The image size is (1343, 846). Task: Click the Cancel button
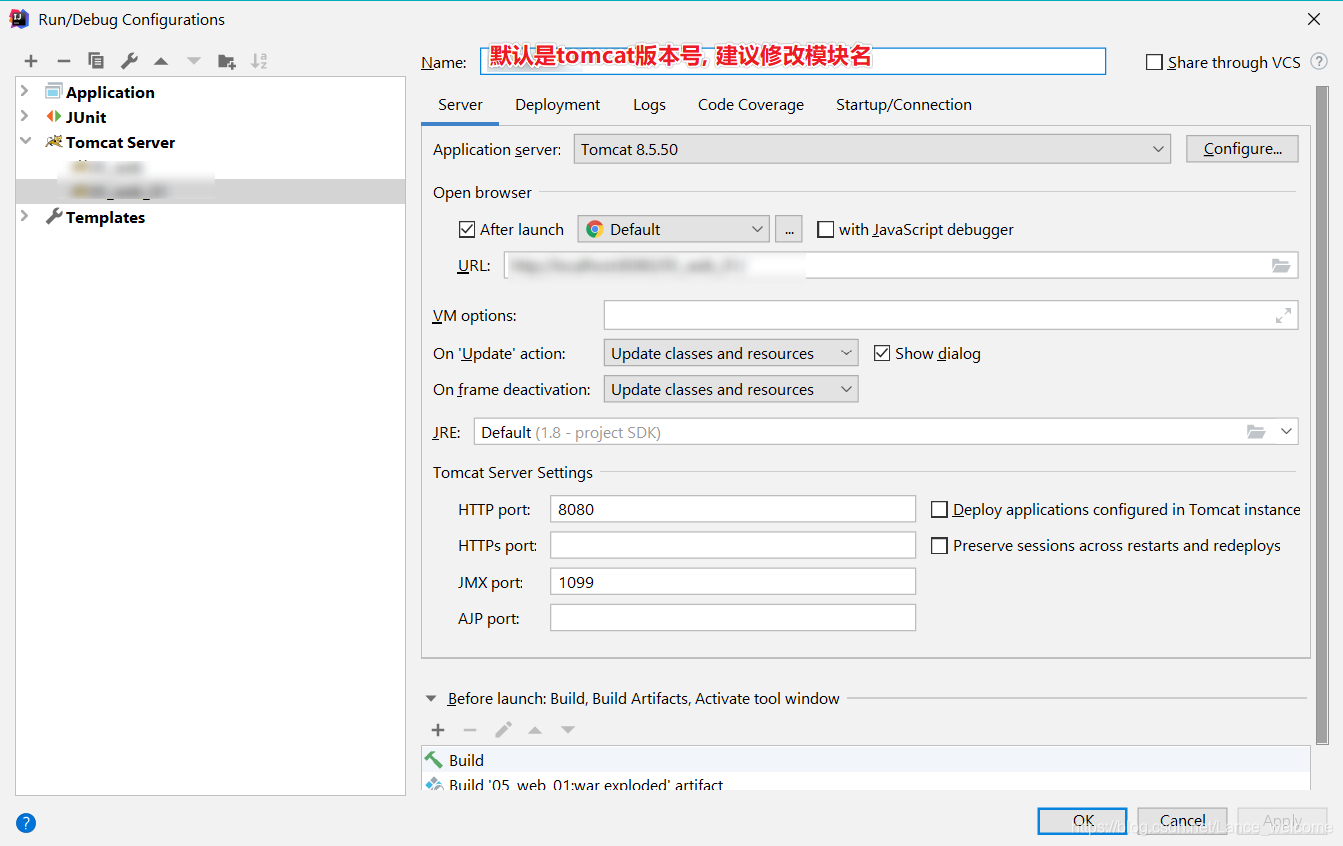pos(1182,821)
